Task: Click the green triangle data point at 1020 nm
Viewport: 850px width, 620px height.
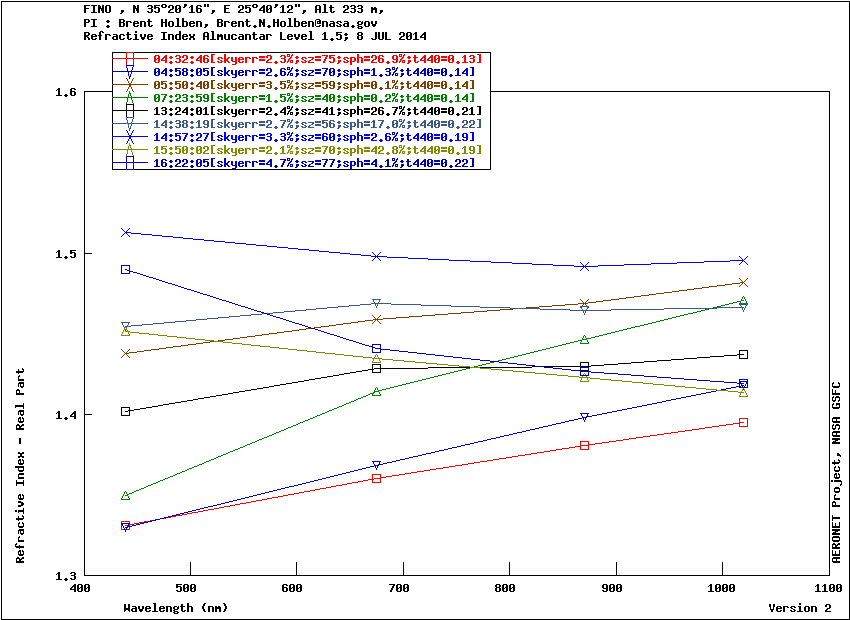Action: (743, 301)
